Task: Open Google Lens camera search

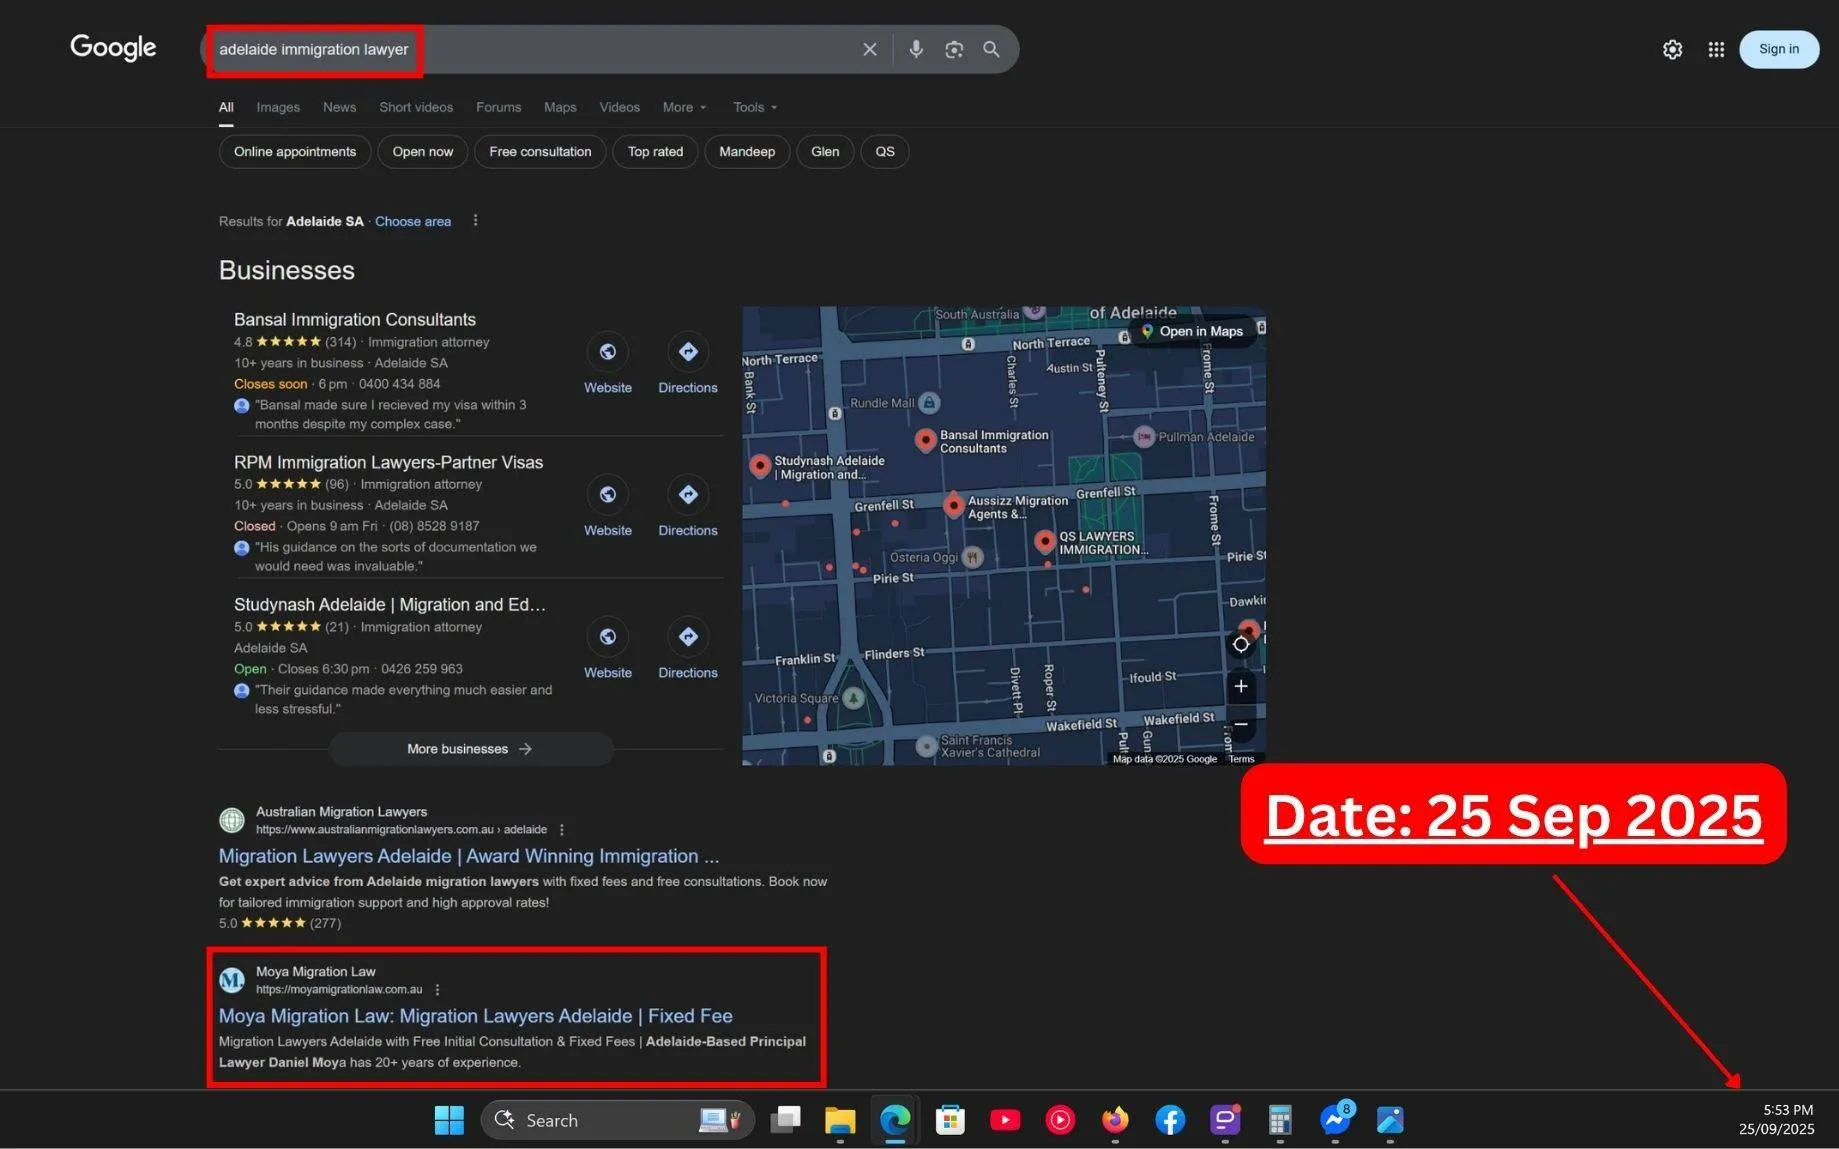Action: (x=953, y=48)
